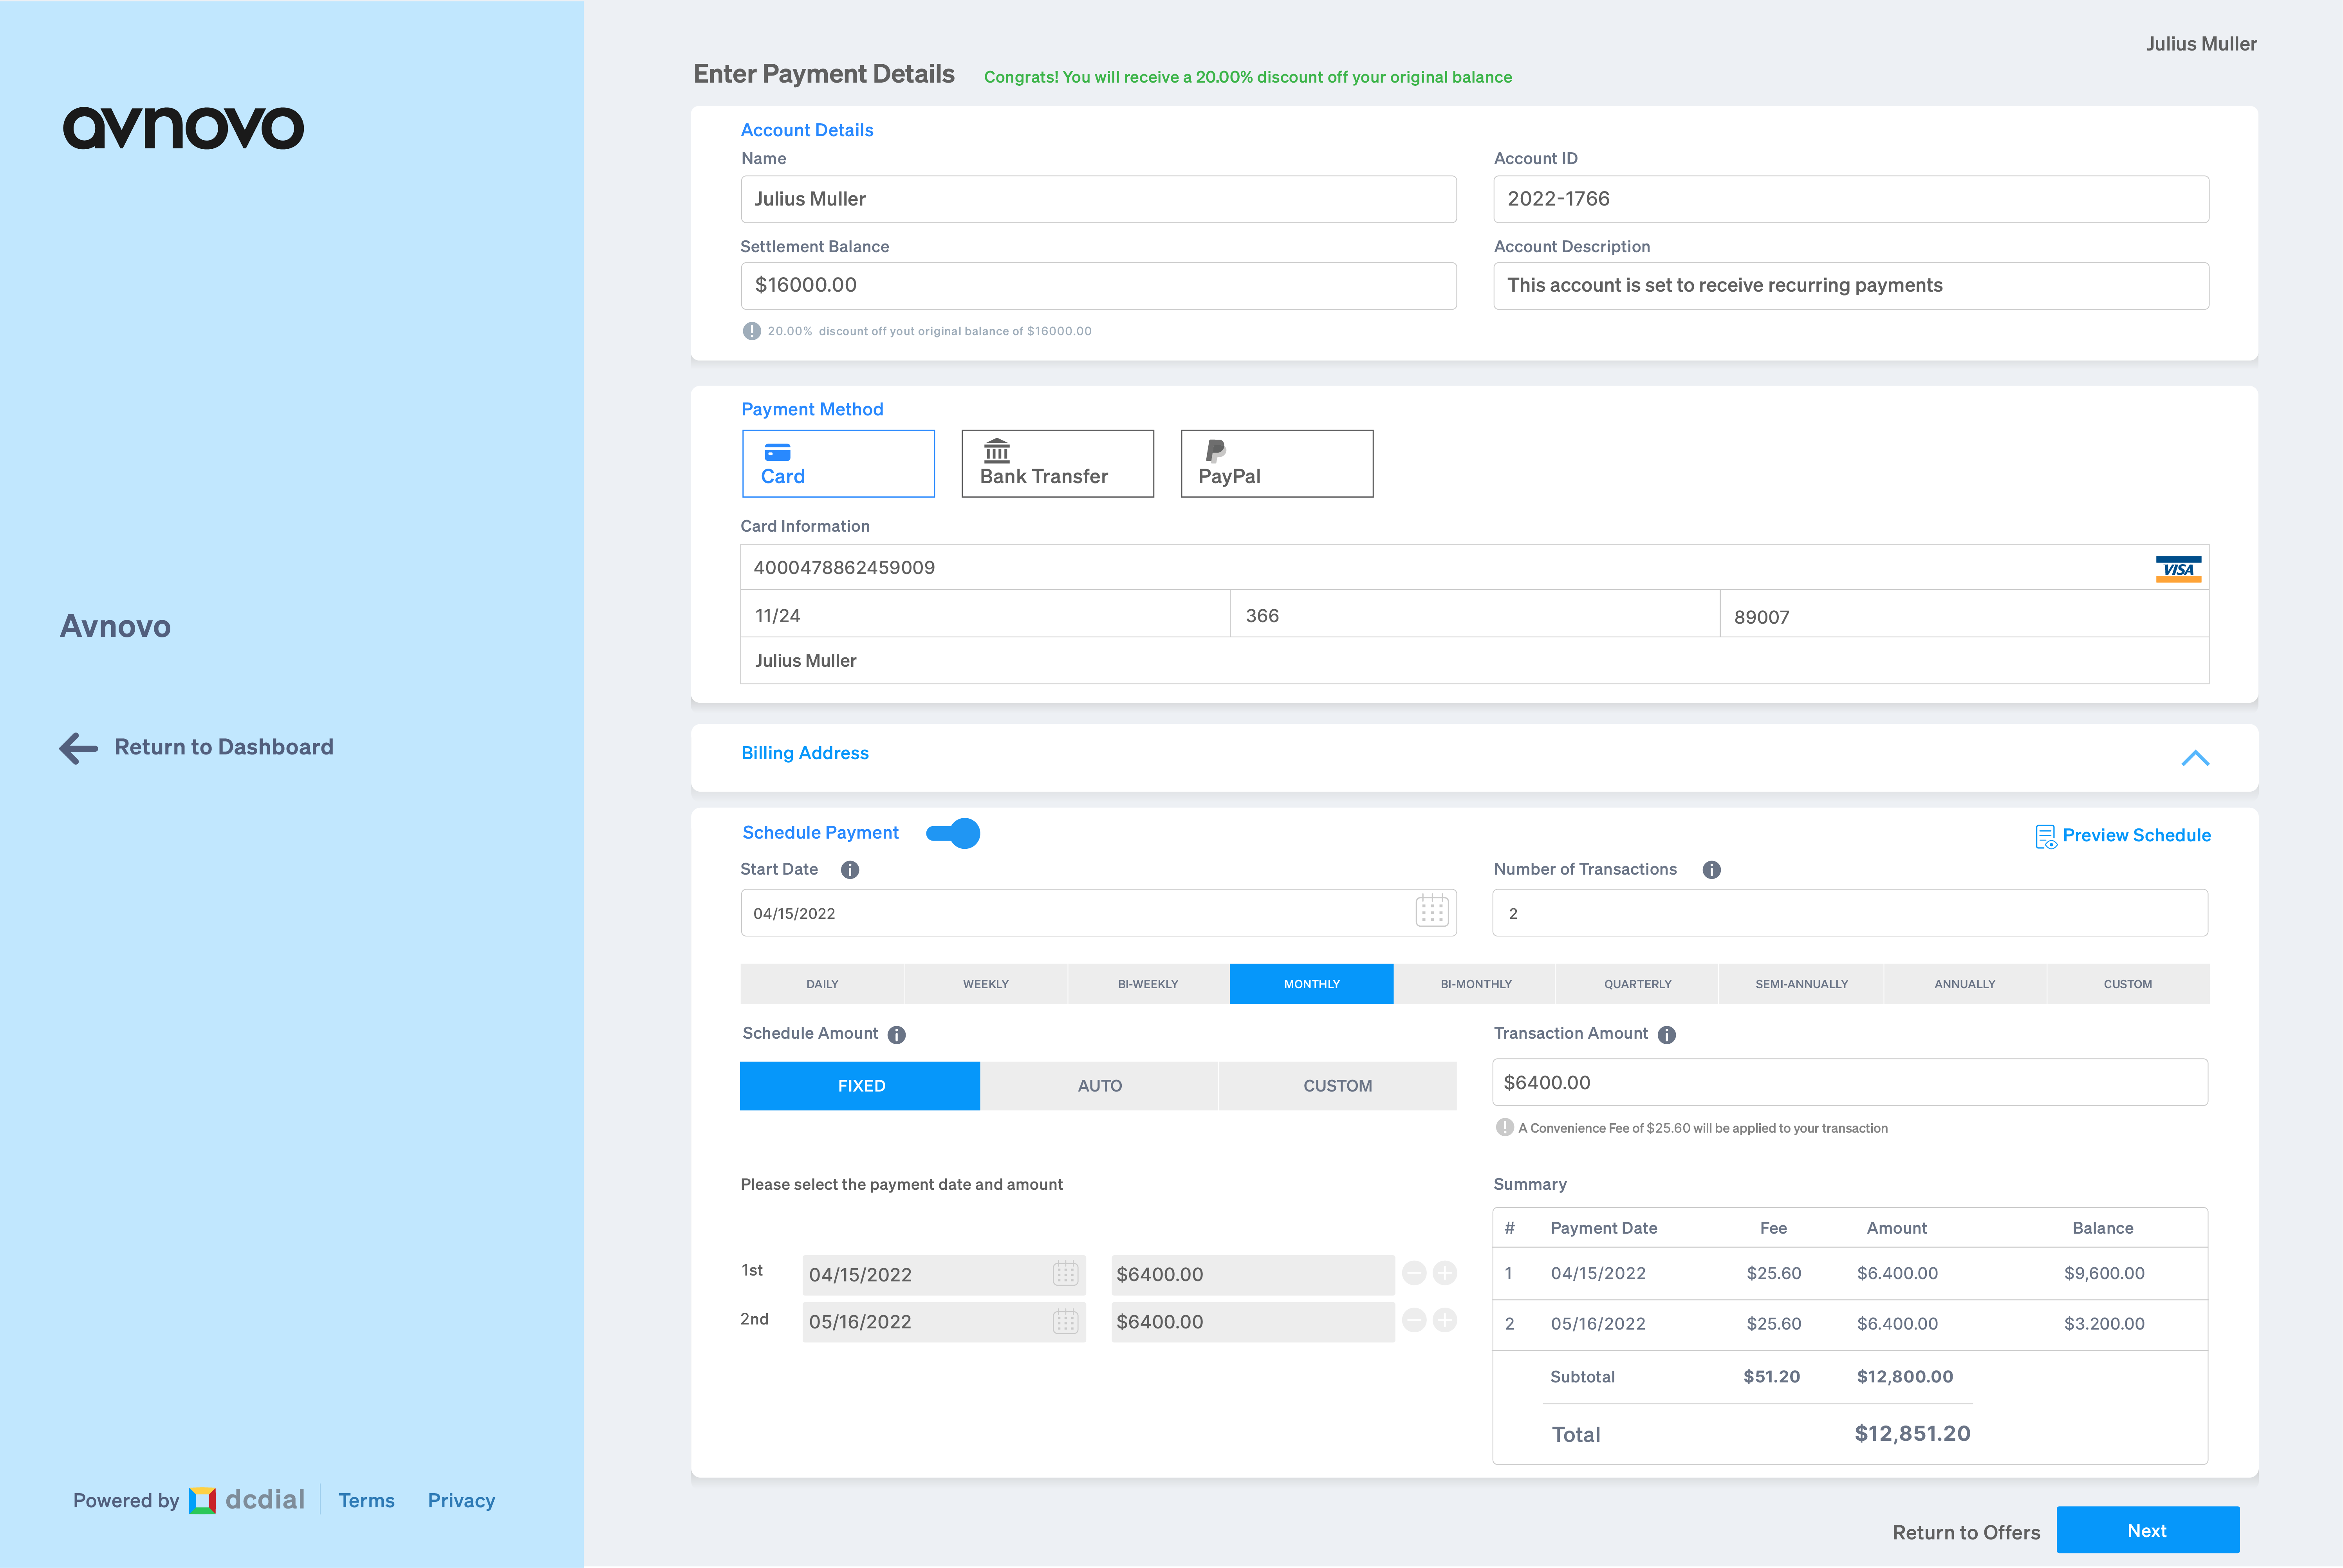Click minus icon on 2nd payment row
The height and width of the screenshot is (1568, 2343).
point(1413,1320)
